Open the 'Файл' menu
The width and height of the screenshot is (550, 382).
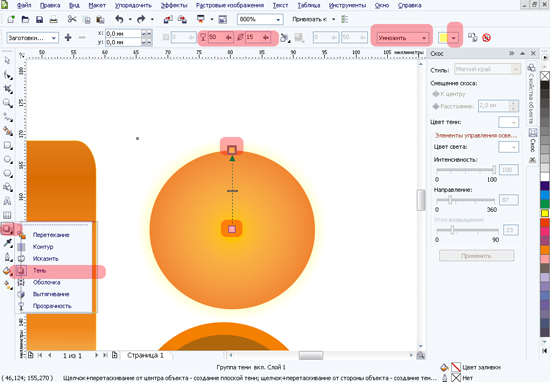[x=24, y=5]
